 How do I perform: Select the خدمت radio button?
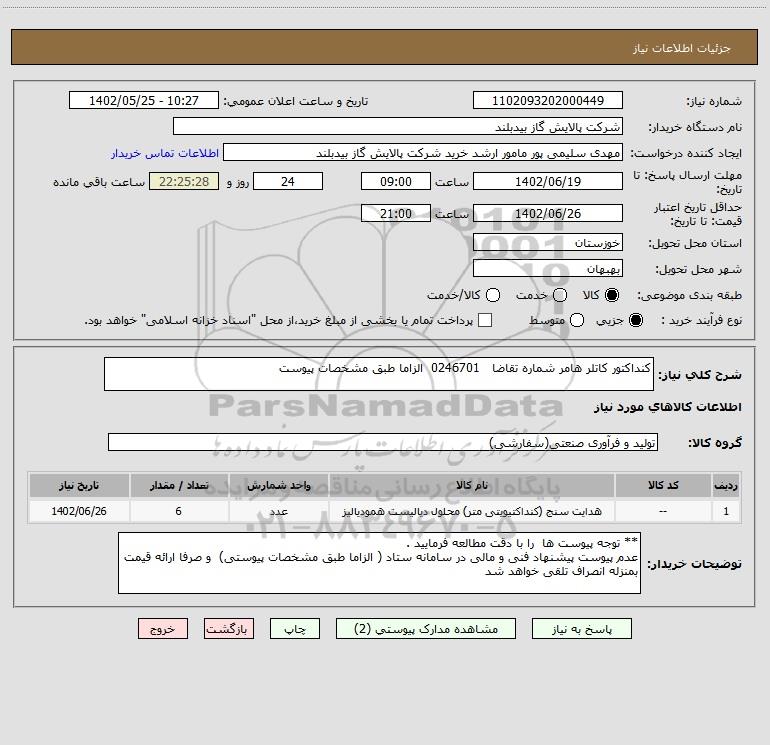(x=560, y=295)
